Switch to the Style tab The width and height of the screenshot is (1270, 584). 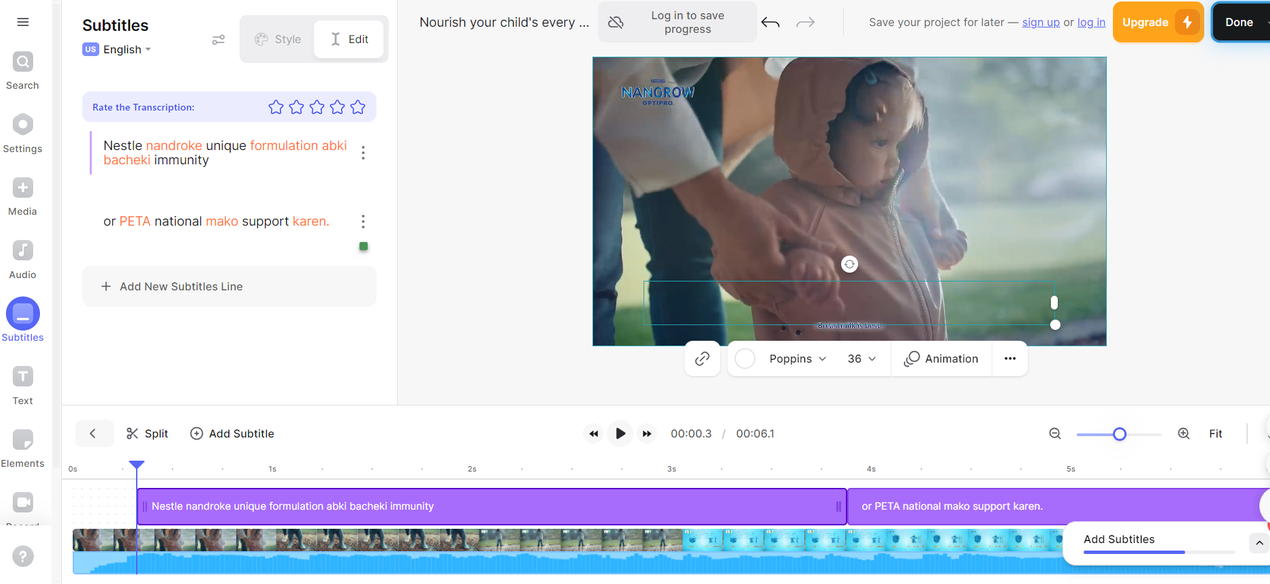click(x=277, y=39)
